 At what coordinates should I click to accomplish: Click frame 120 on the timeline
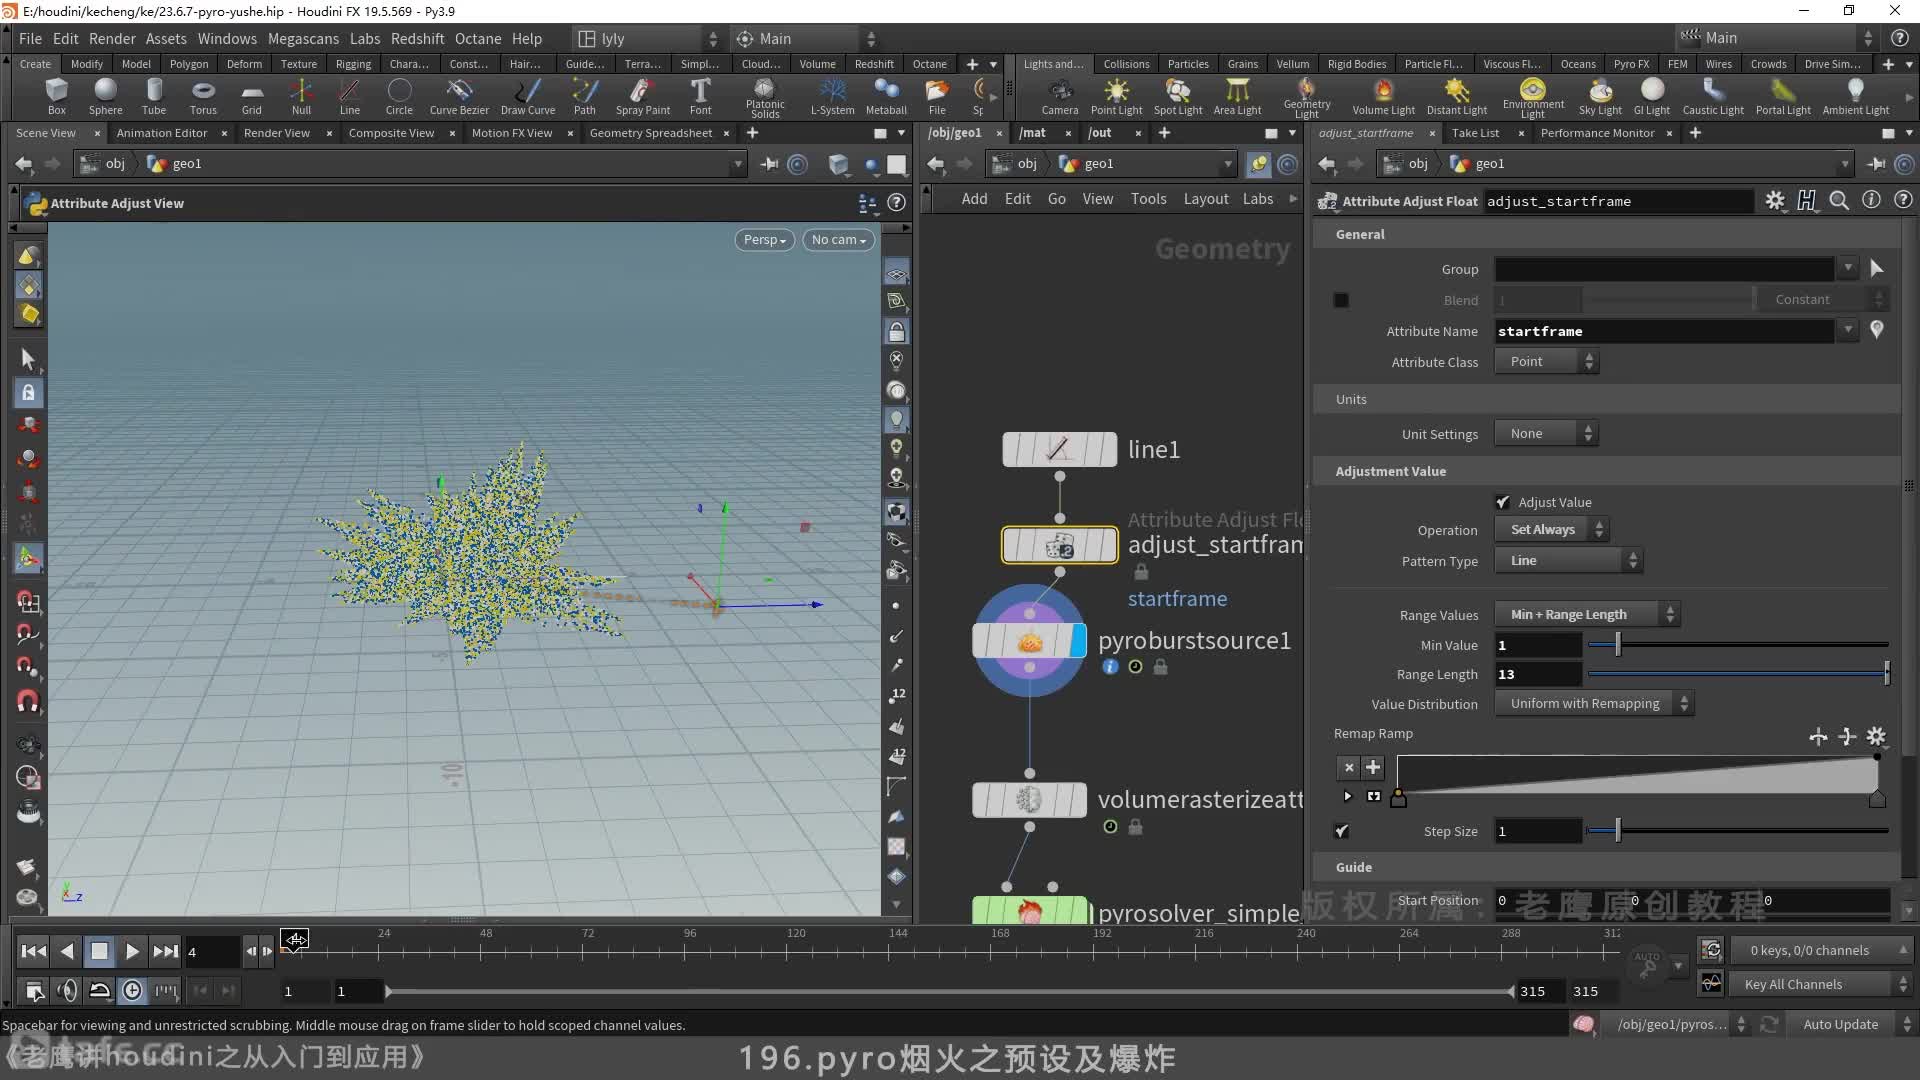coord(795,951)
